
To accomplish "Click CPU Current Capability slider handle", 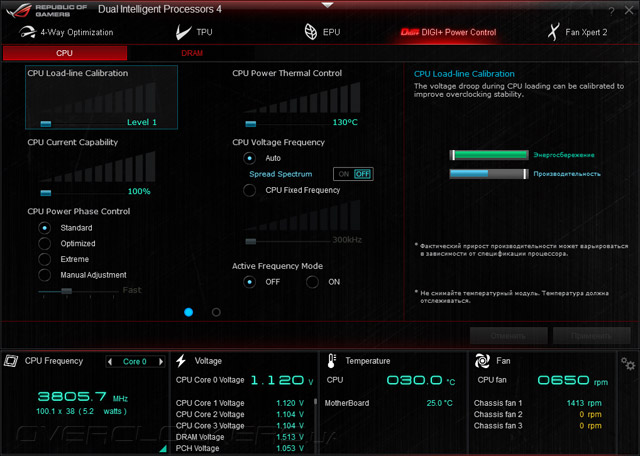I will click(46, 192).
